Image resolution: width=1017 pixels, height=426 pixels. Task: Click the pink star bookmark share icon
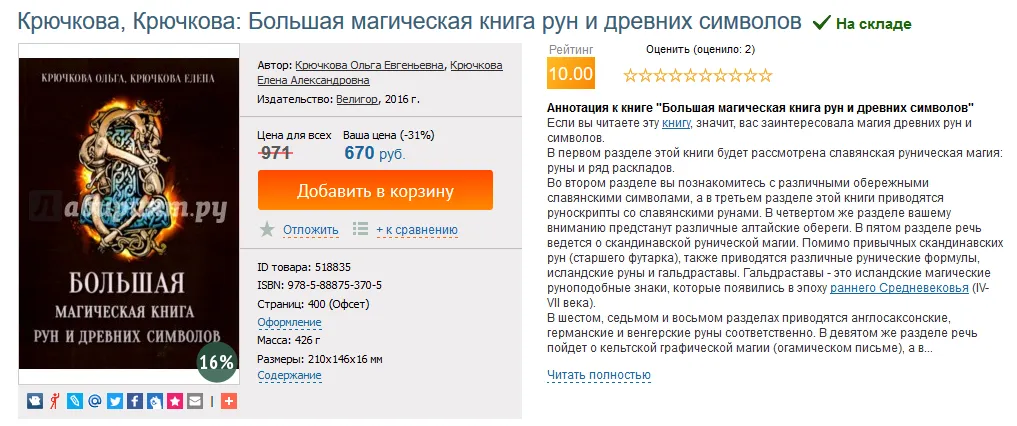pos(175,401)
